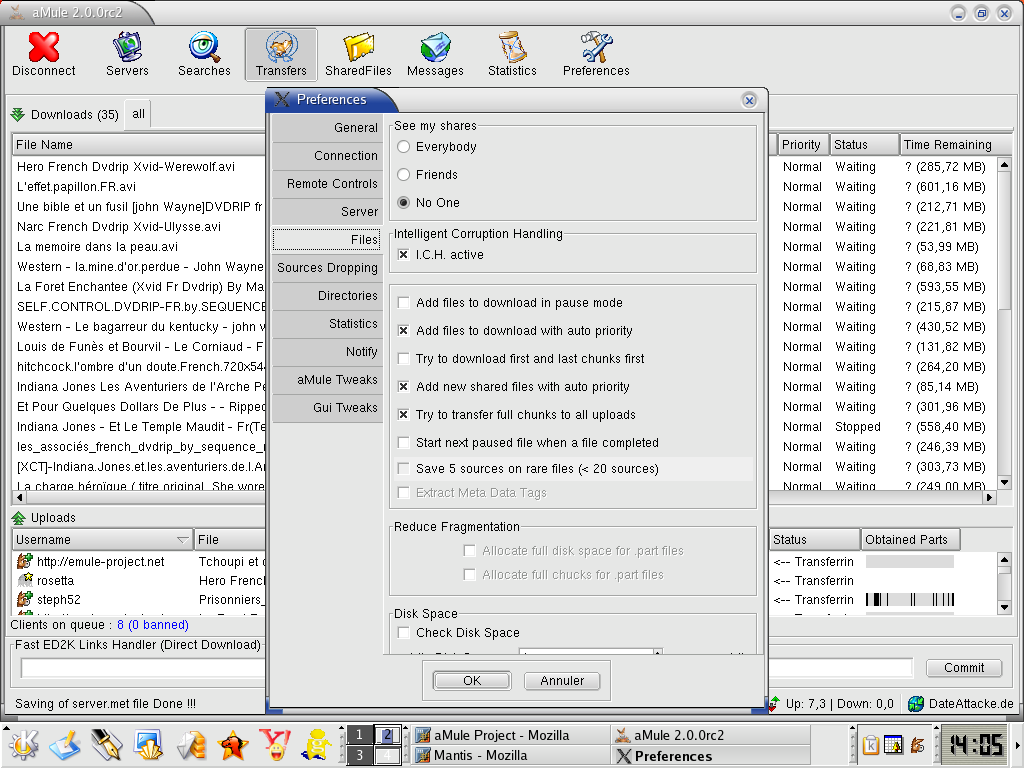Disable the I.C.H. active checkbox

coord(404,255)
